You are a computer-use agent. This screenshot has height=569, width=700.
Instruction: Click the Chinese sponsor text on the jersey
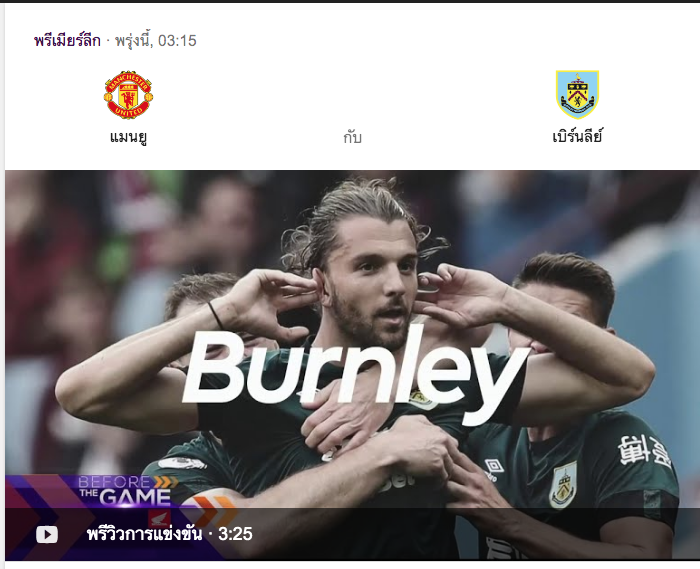click(645, 451)
